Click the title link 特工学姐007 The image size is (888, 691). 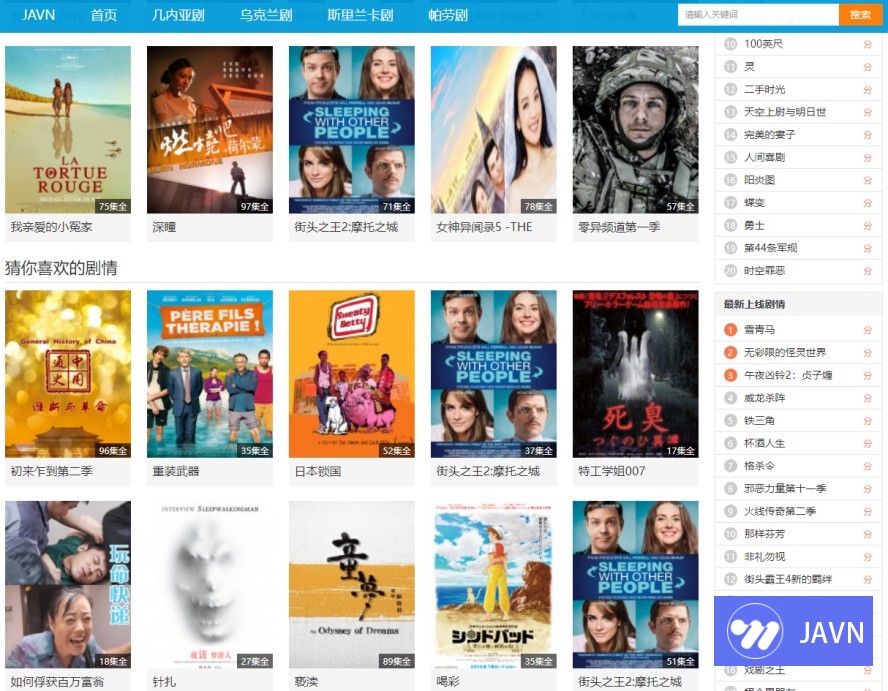click(612, 471)
